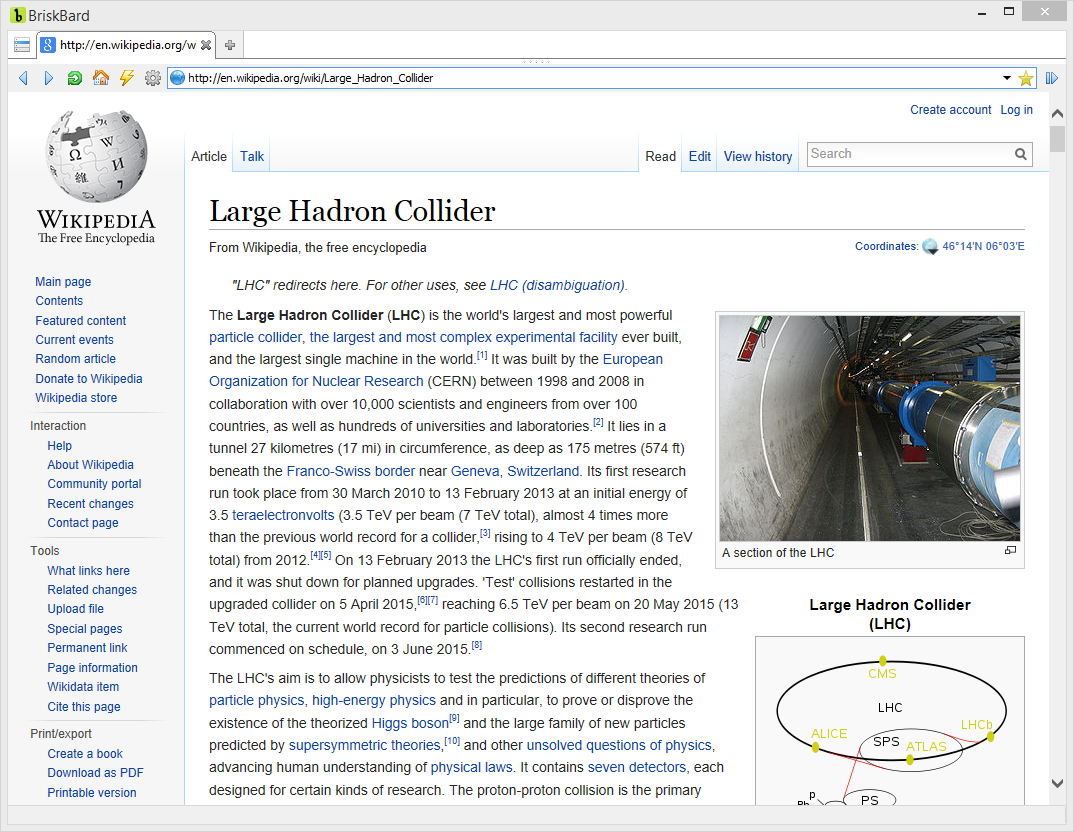Follow the Franco-Swiss border link
1074x832 pixels.
click(351, 471)
